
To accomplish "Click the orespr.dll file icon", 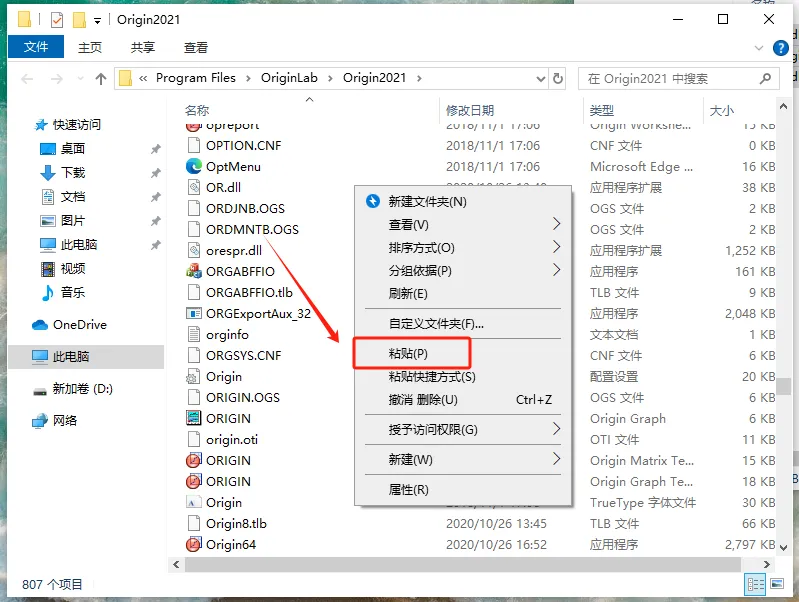I will [194, 250].
